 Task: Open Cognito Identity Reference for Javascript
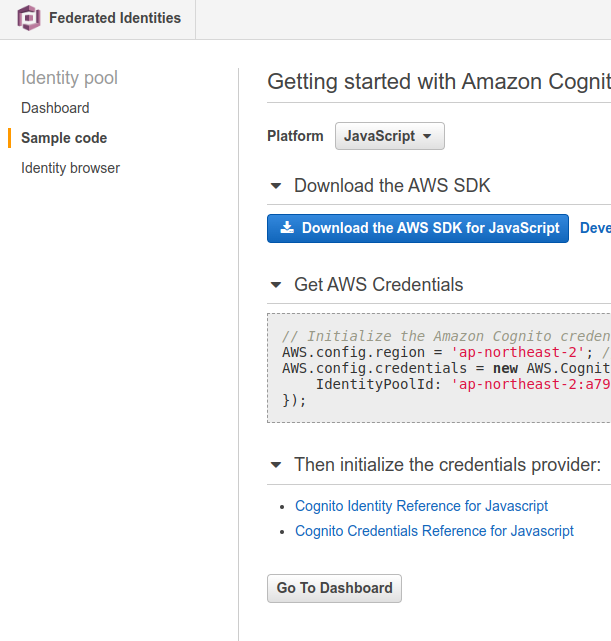coord(421,506)
